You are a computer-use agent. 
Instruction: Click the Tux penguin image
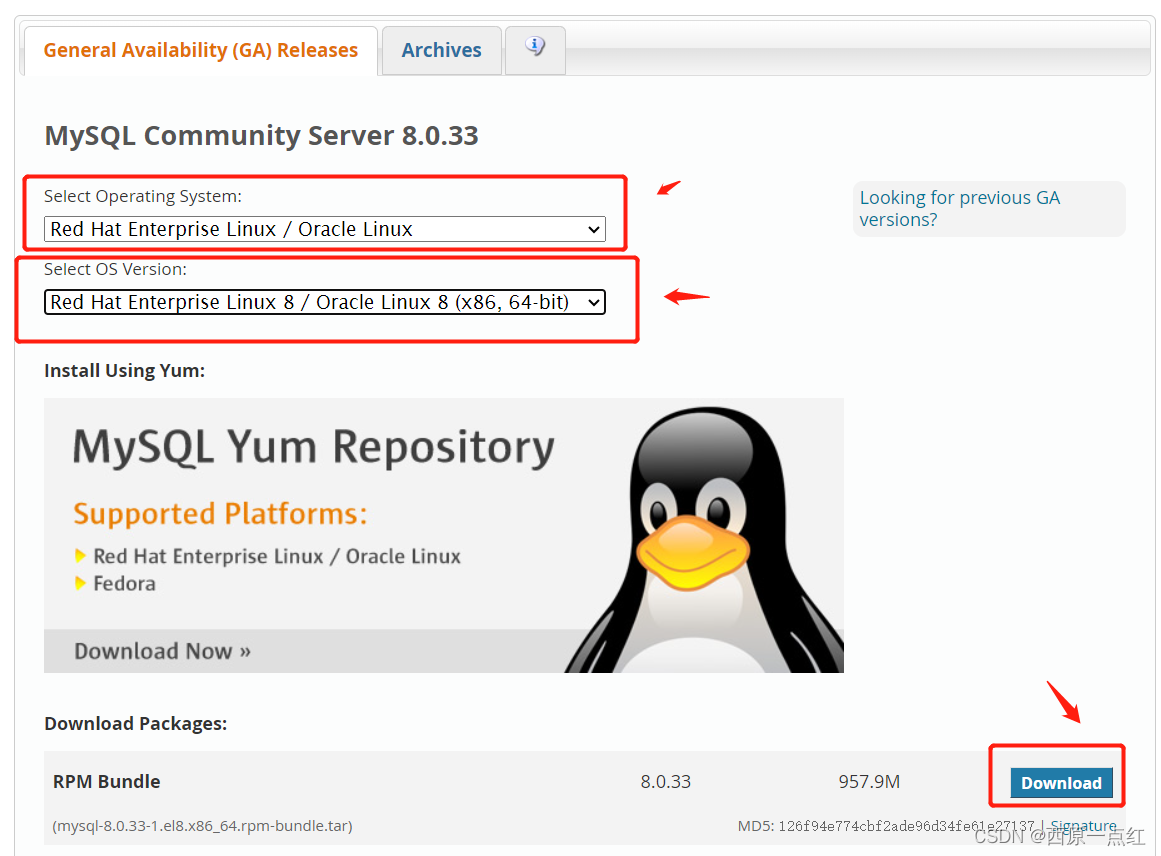pyautogui.click(x=703, y=541)
